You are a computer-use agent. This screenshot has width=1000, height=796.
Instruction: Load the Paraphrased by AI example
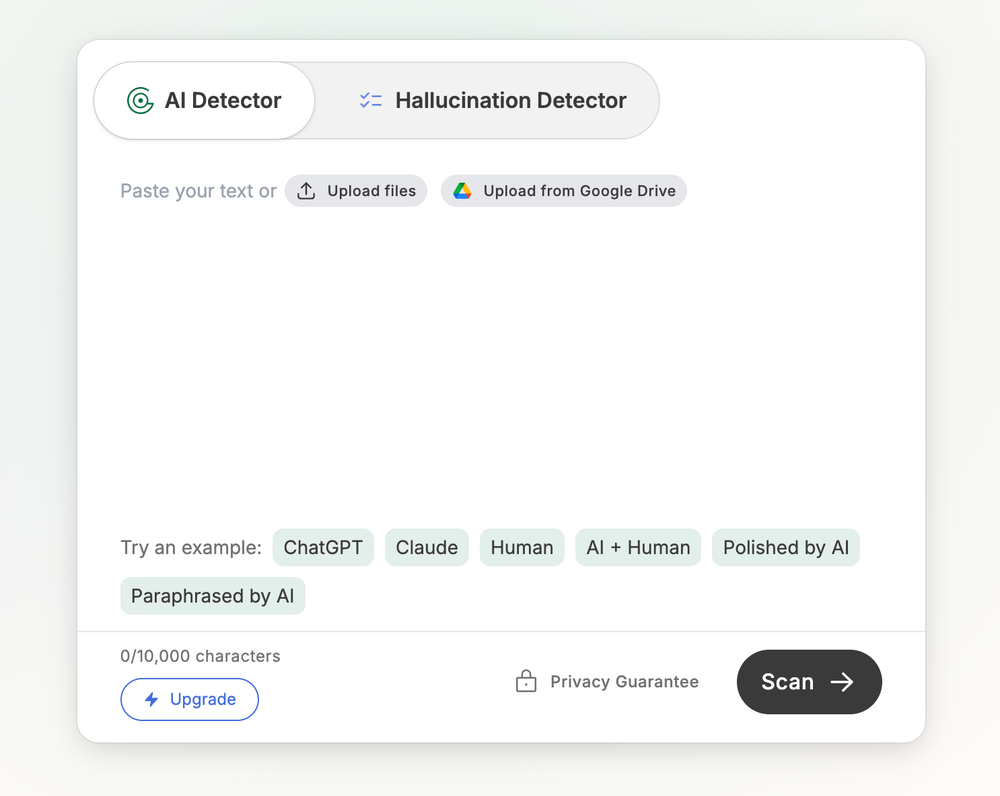[x=212, y=595]
